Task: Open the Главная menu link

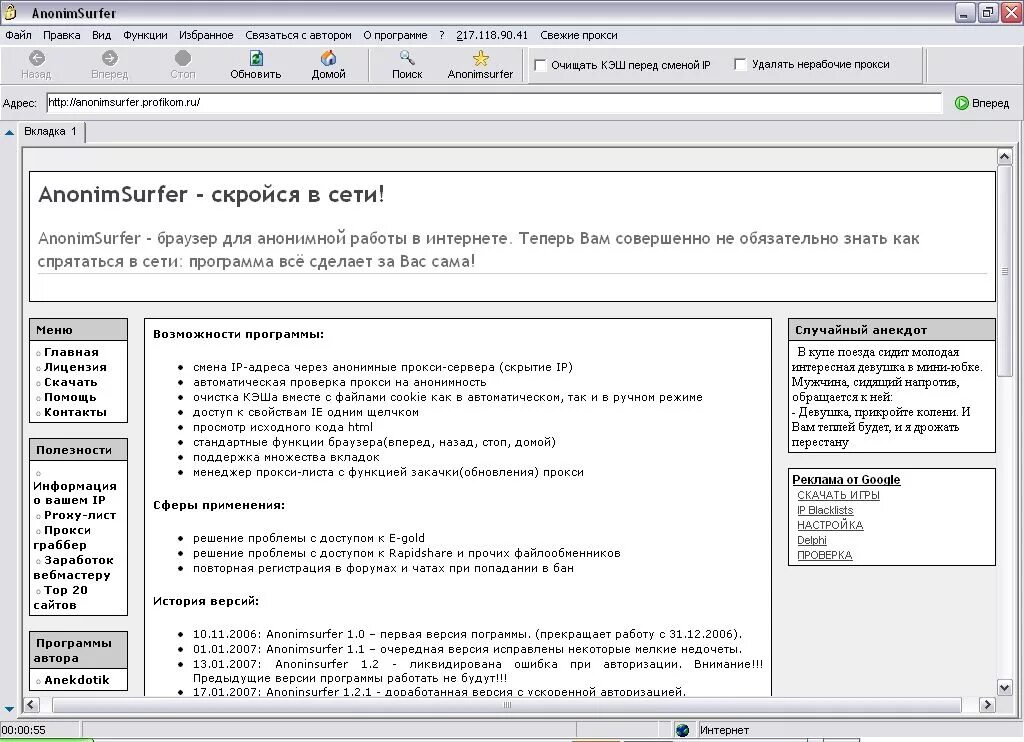Action: 71,352
